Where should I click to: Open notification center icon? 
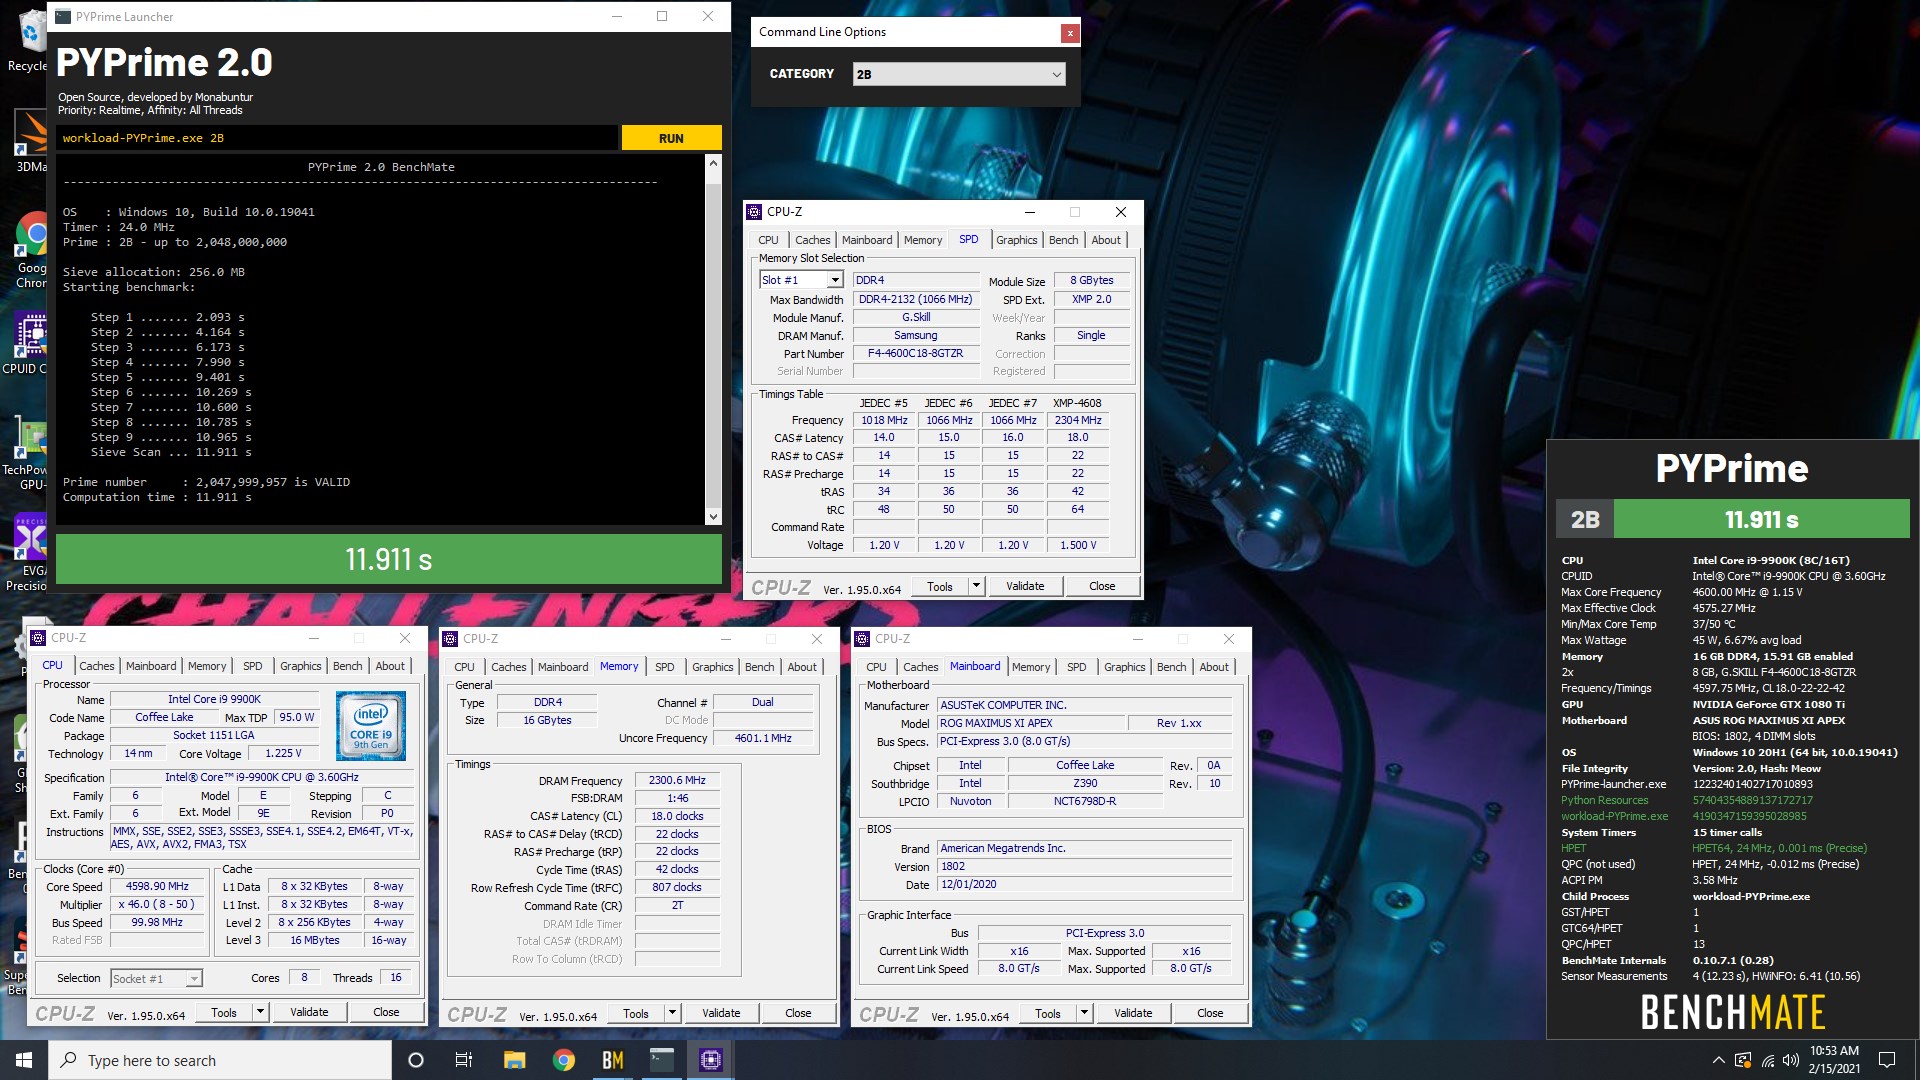[1887, 1060]
